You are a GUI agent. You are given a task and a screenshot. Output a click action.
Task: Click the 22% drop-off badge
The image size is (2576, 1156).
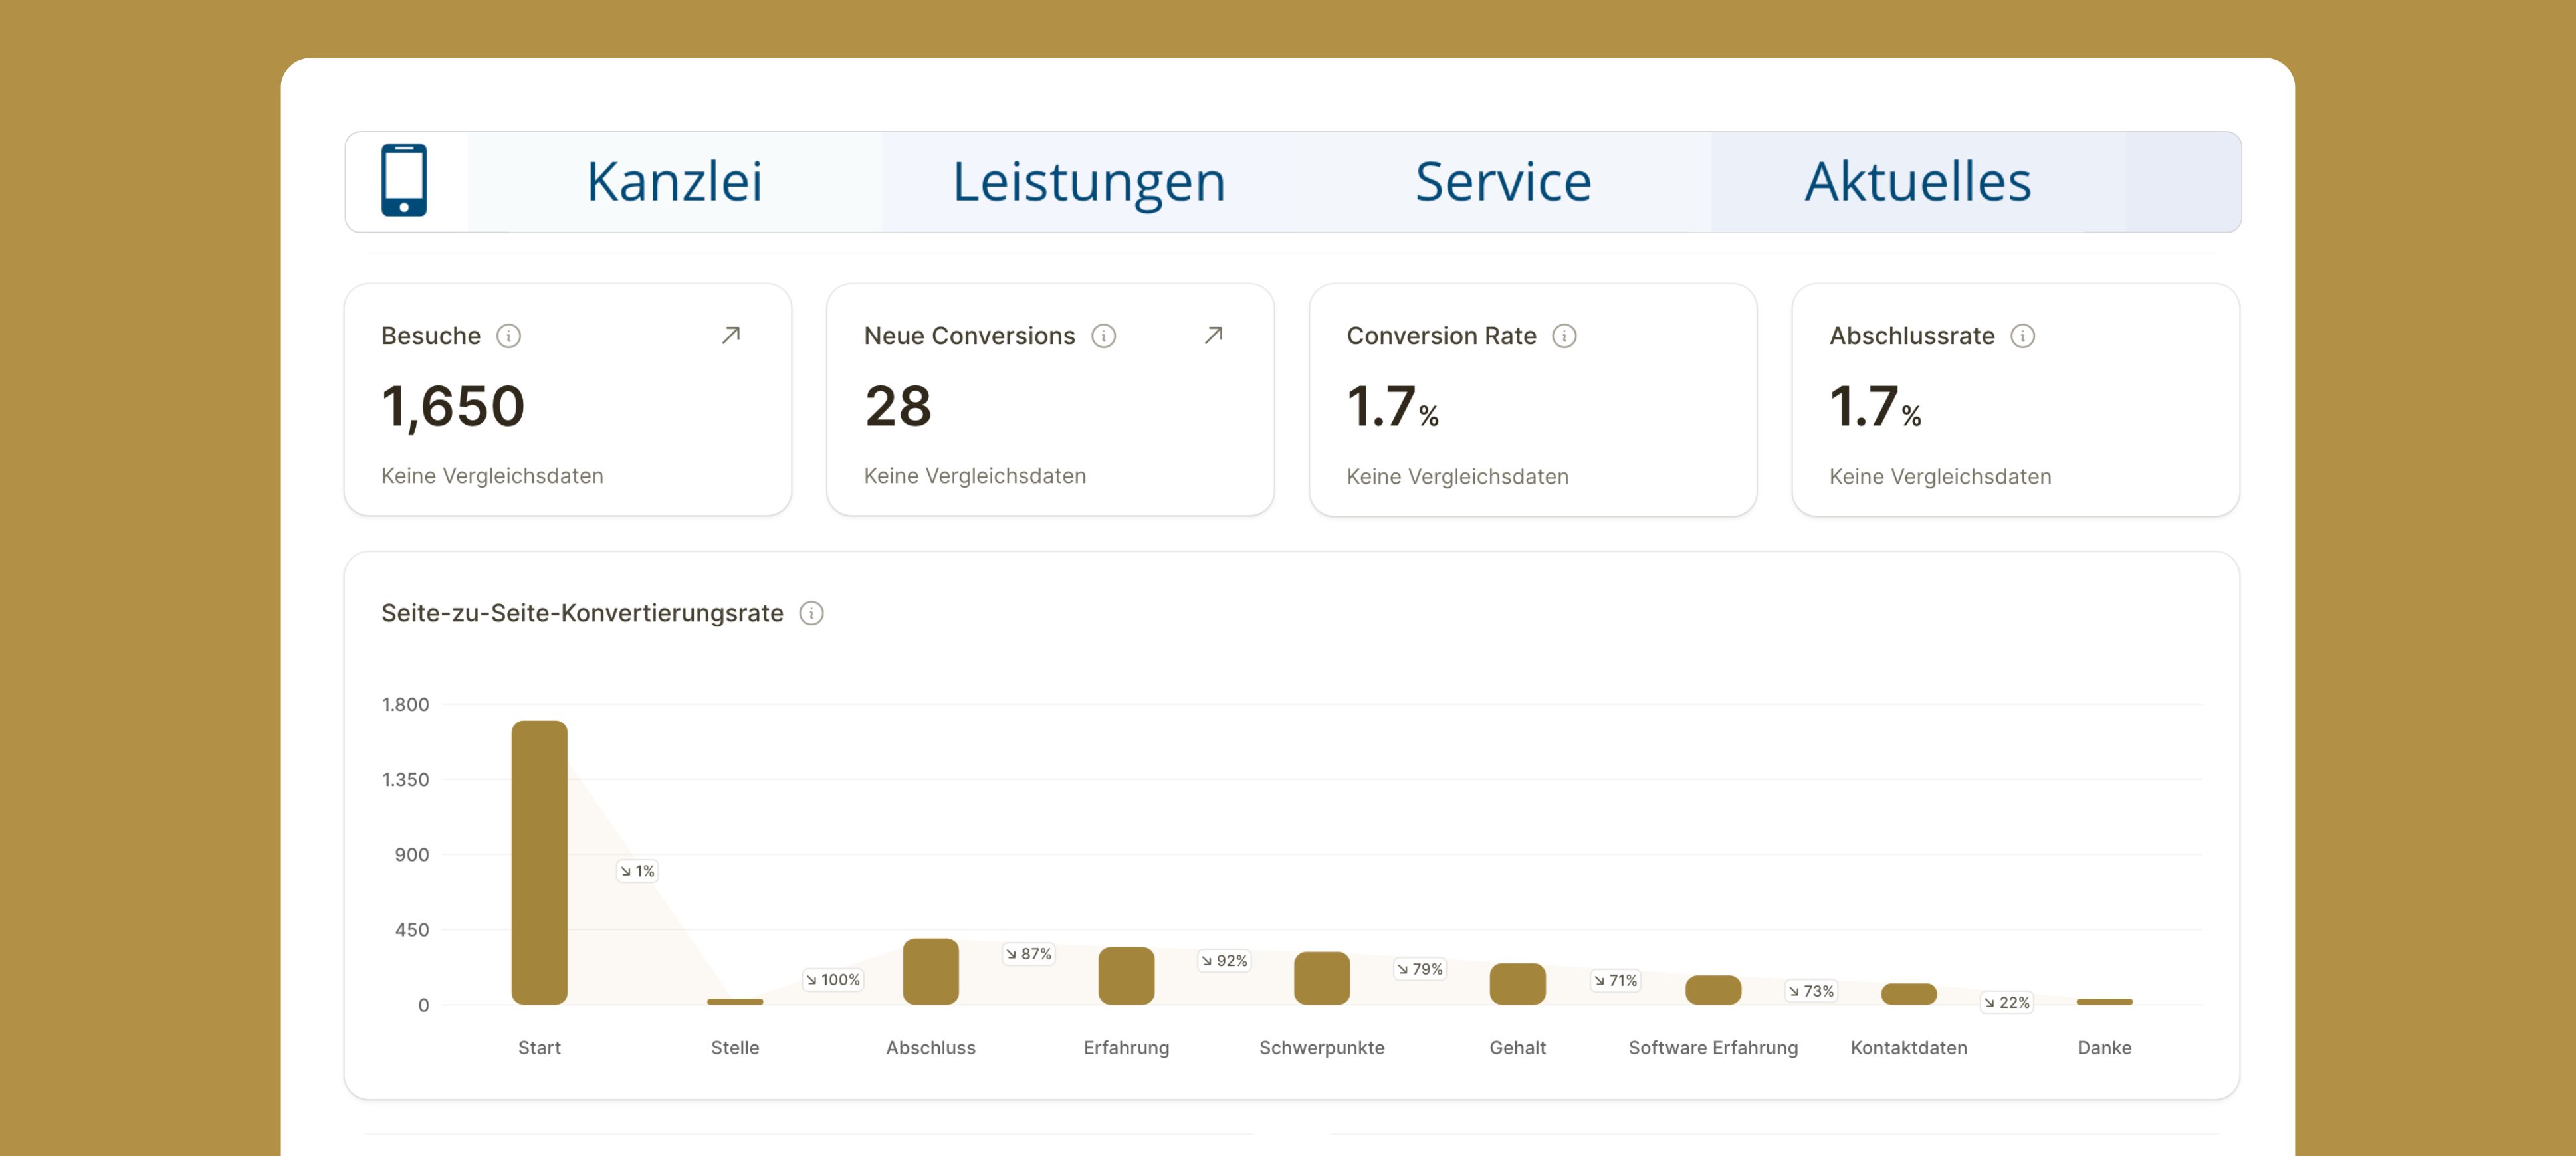(2007, 1002)
